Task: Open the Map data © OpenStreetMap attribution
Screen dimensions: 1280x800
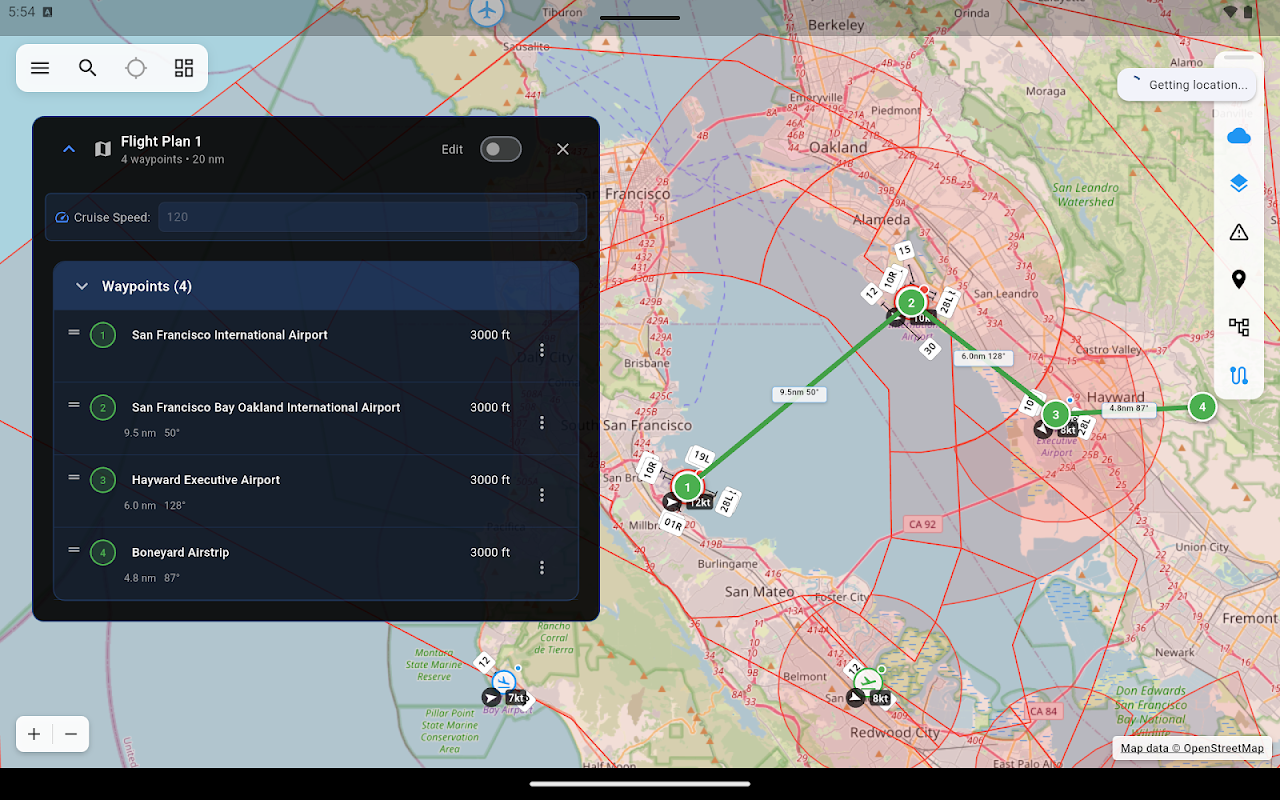Action: (1191, 748)
